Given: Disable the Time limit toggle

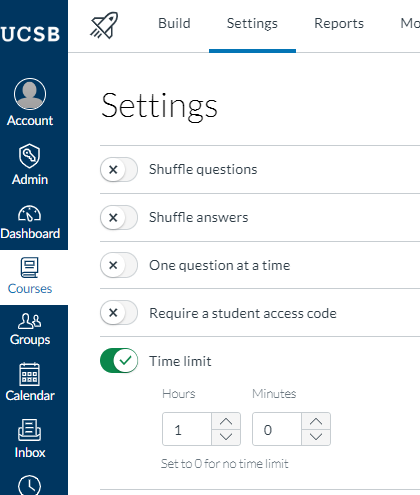Looking at the screenshot, I should pyautogui.click(x=119, y=361).
